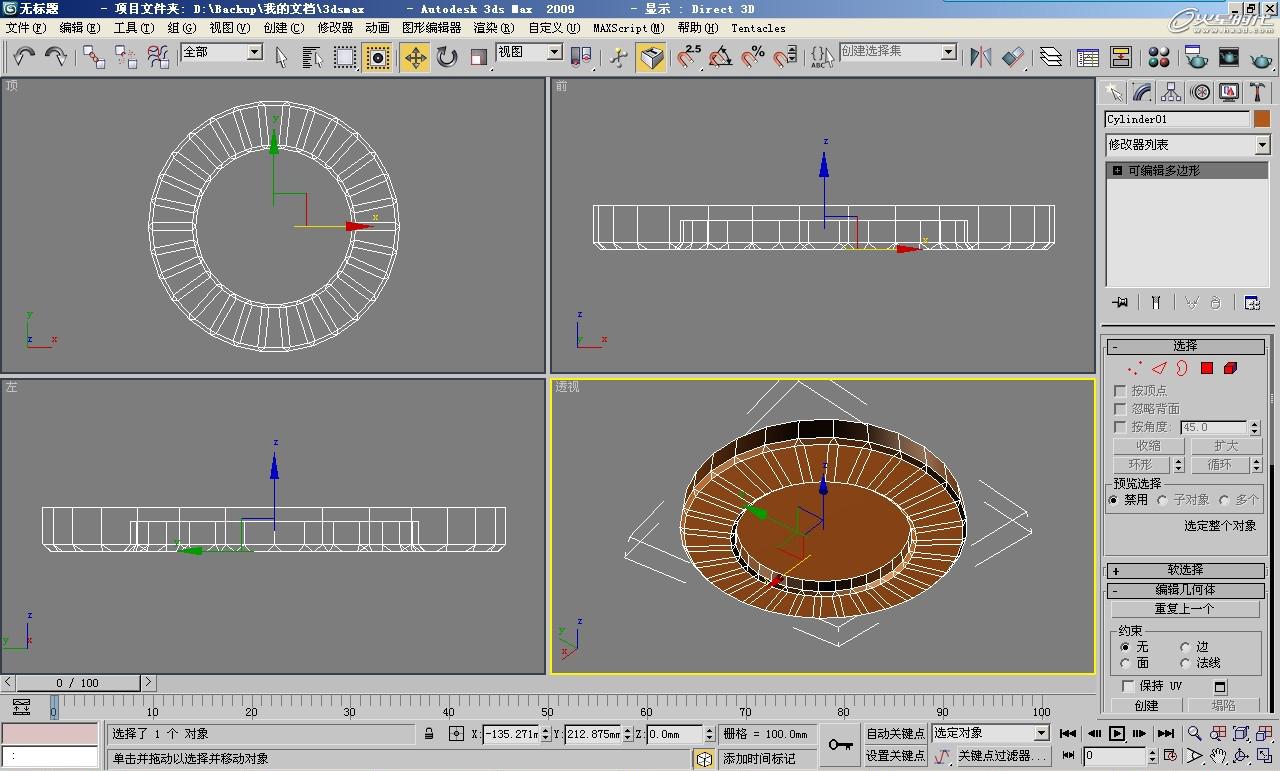Open the Select by Name tool
Screen dimensions: 1280x771
[312, 57]
